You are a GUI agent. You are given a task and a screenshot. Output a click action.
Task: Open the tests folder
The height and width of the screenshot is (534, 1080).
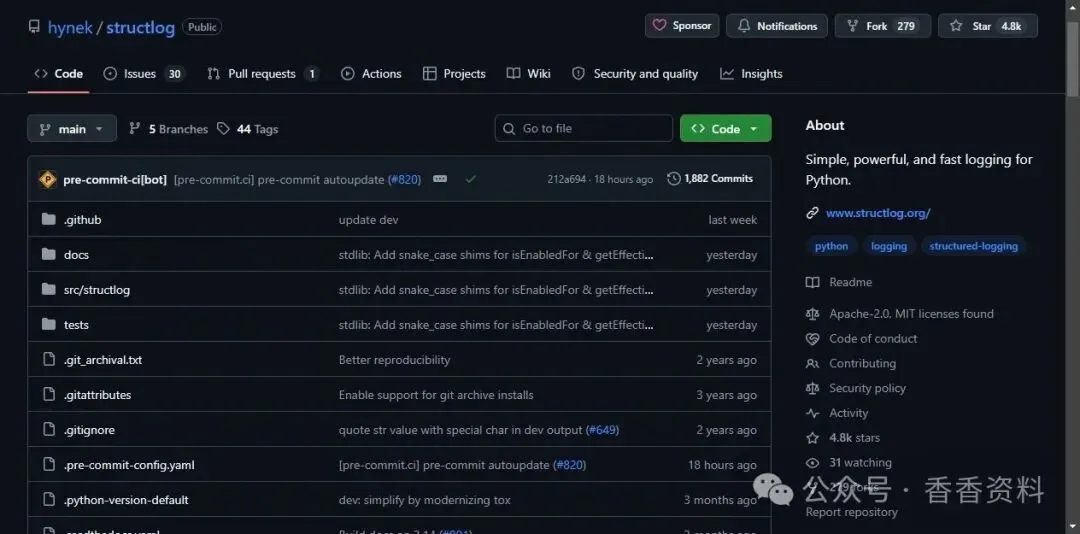(x=76, y=325)
